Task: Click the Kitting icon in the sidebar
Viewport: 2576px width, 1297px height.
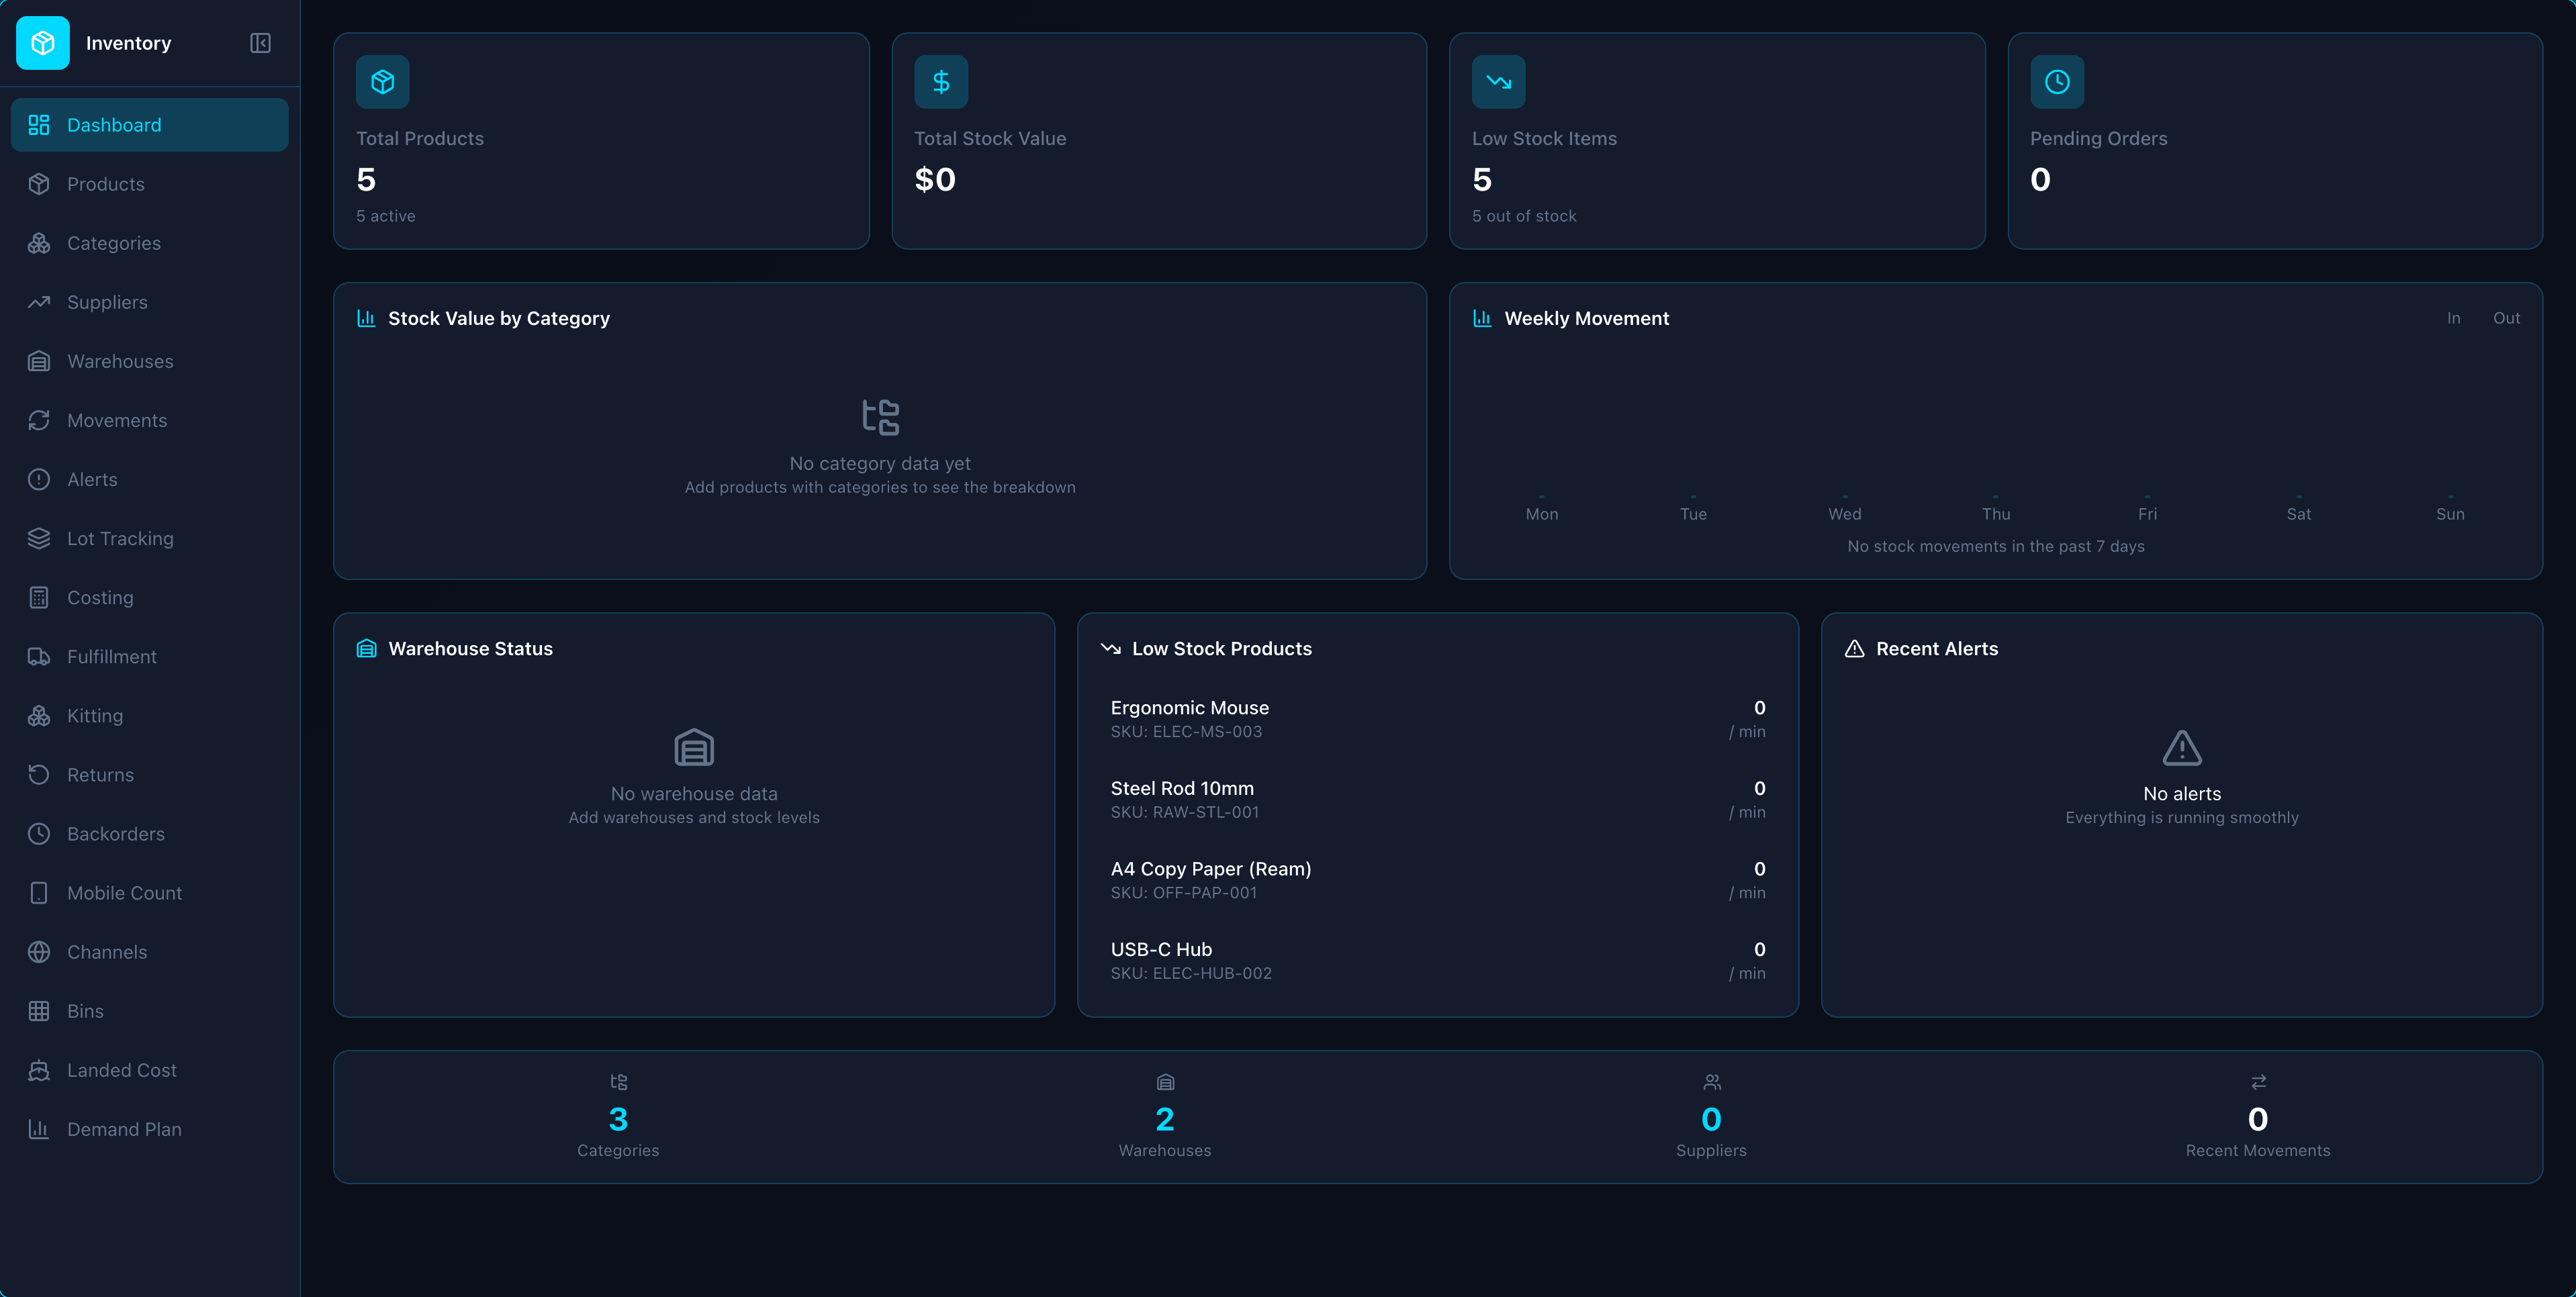Action: coord(39,715)
